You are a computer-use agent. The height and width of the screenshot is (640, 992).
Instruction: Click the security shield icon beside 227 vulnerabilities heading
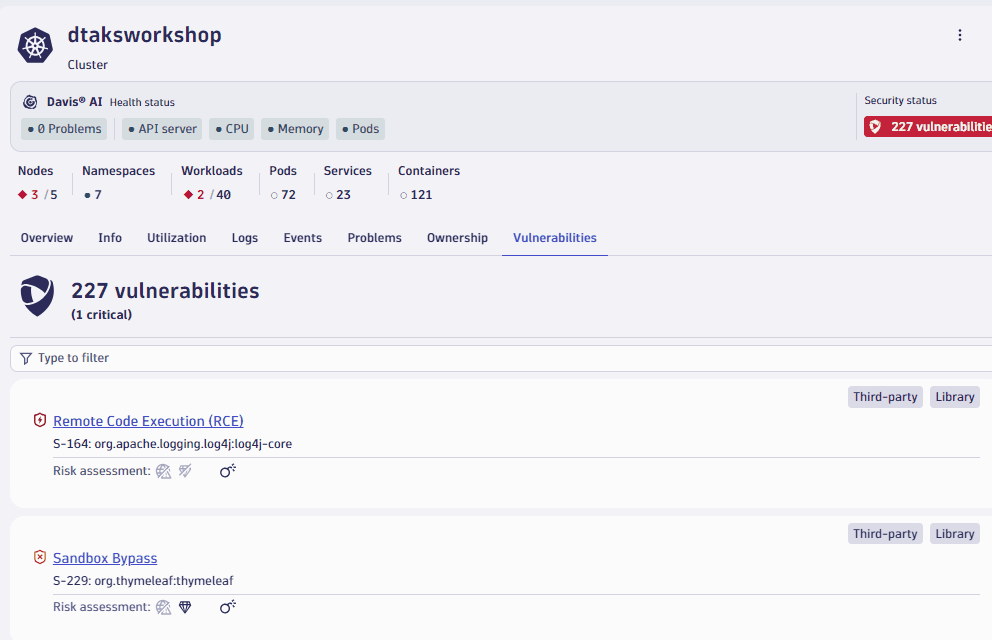pyautogui.click(x=38, y=297)
